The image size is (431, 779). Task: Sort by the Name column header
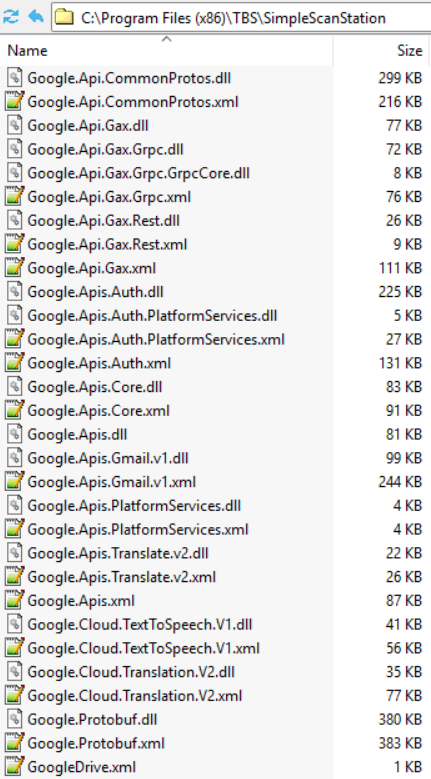pos(166,50)
